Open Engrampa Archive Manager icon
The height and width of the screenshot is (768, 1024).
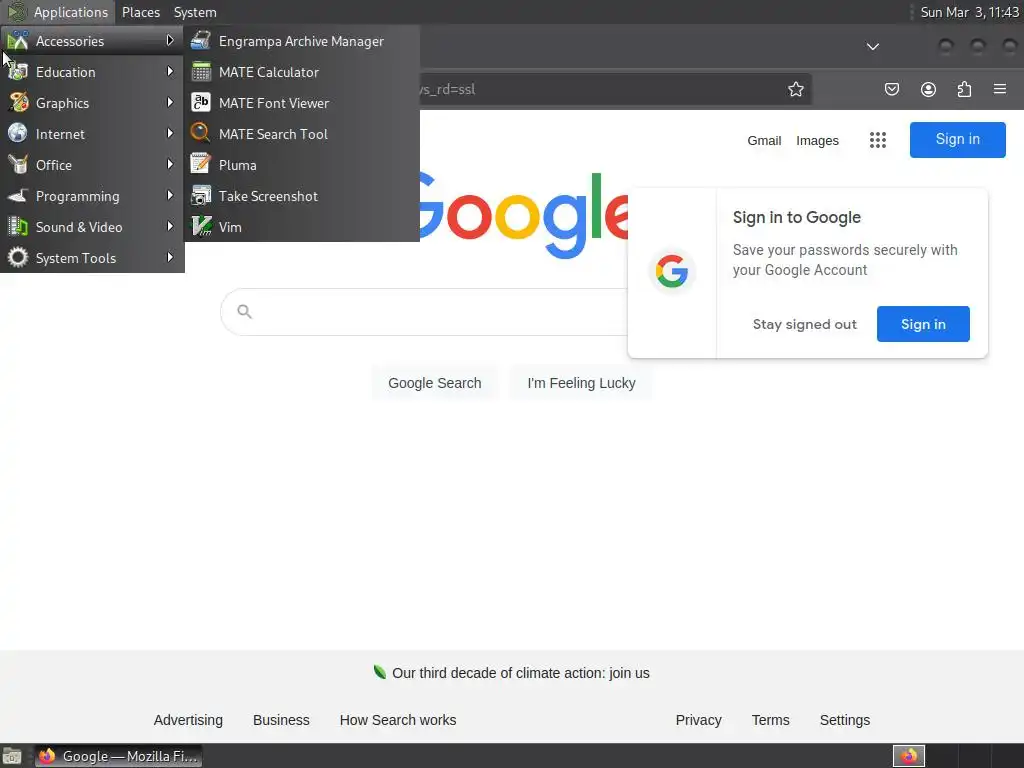coord(200,40)
